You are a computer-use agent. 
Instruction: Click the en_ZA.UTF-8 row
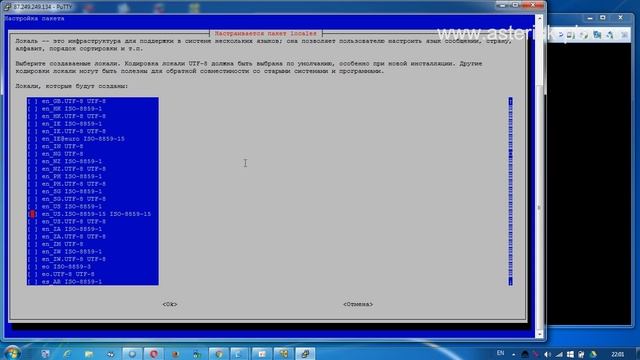coord(93,237)
